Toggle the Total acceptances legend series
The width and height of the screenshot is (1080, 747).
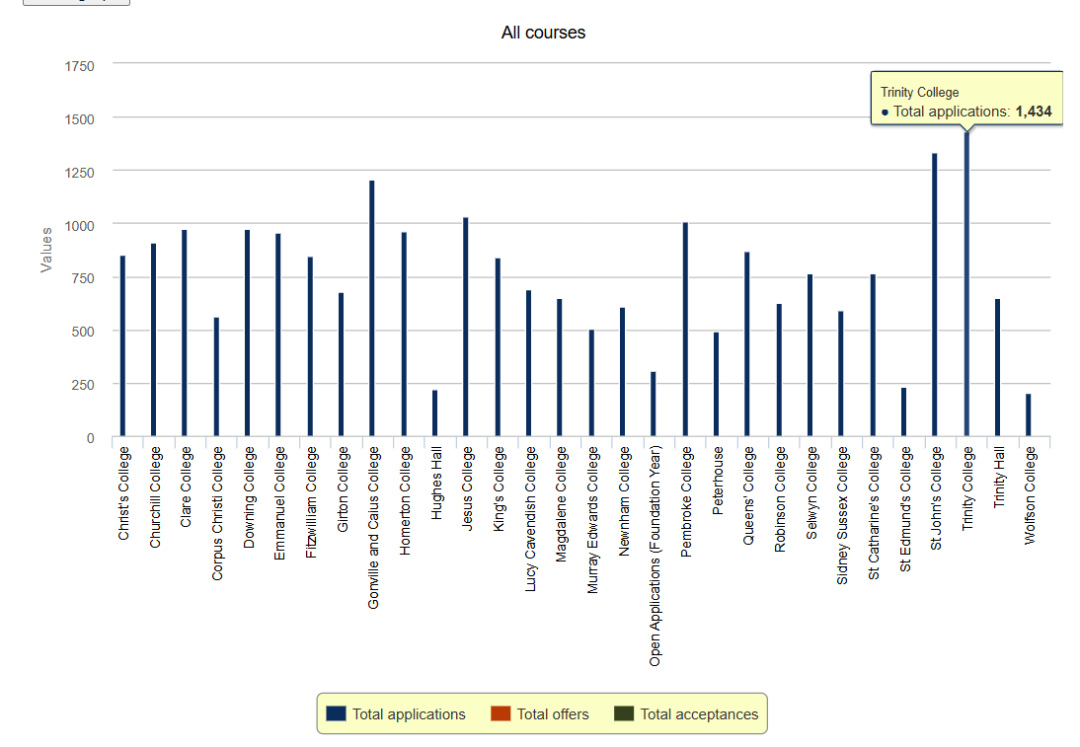pos(687,714)
